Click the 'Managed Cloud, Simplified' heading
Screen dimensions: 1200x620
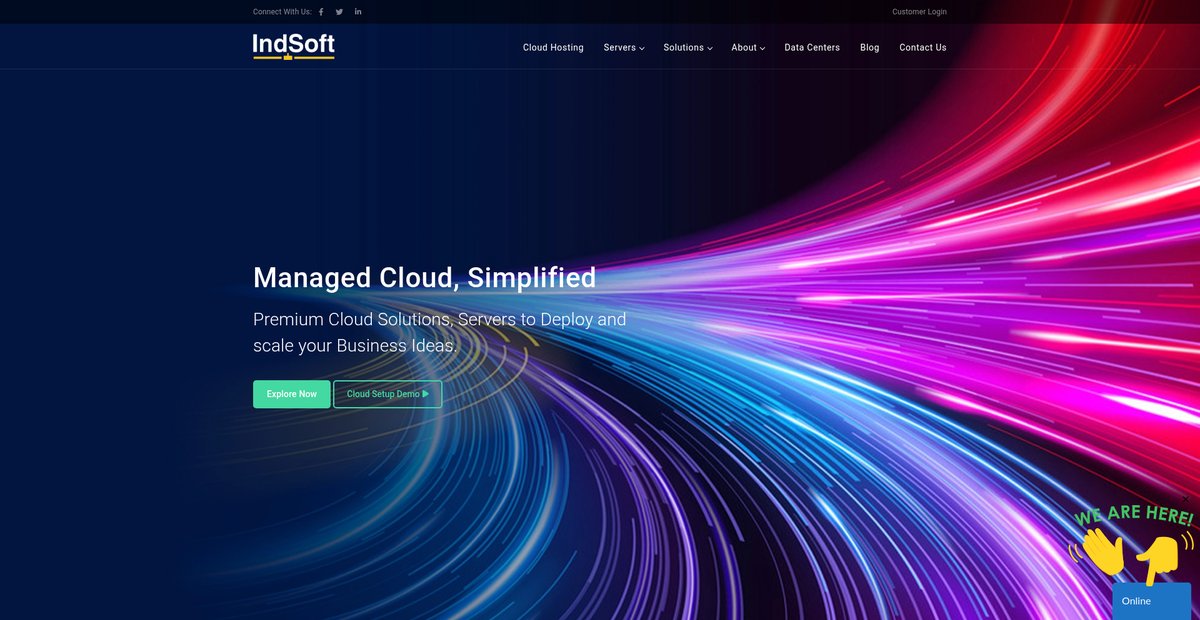pyautogui.click(x=424, y=278)
